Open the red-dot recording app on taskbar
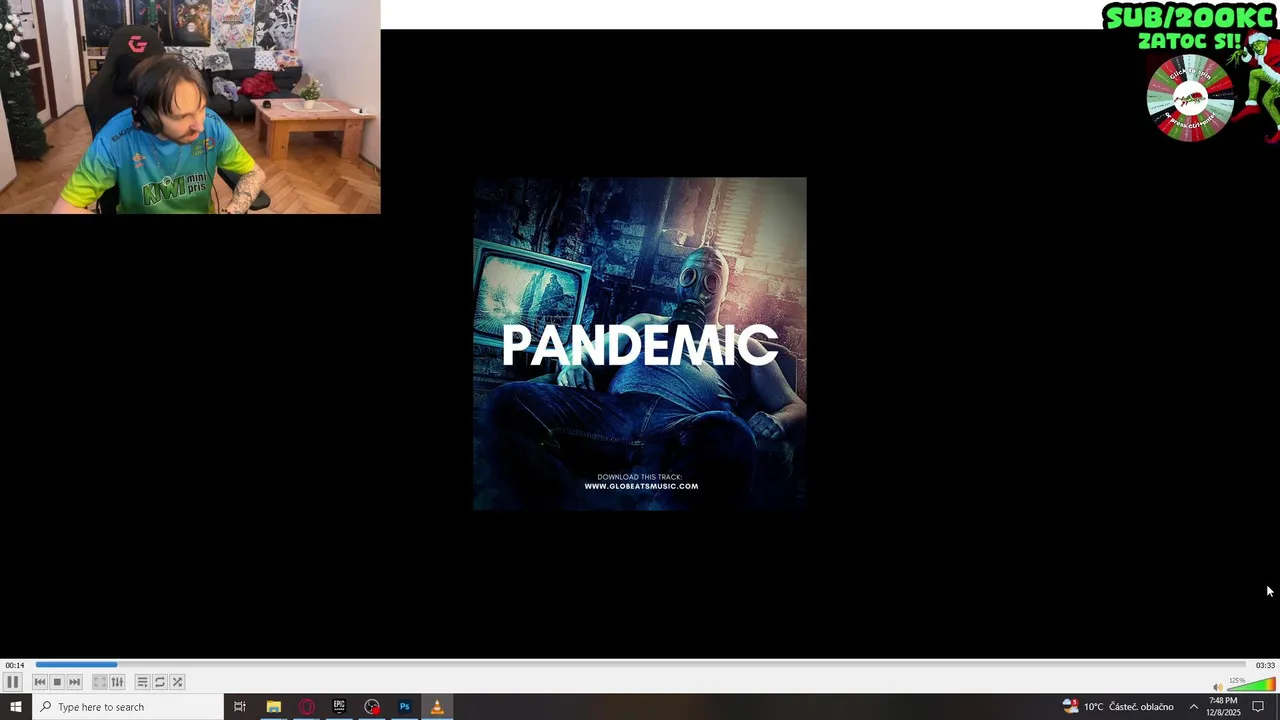The image size is (1280, 720). coord(372,707)
